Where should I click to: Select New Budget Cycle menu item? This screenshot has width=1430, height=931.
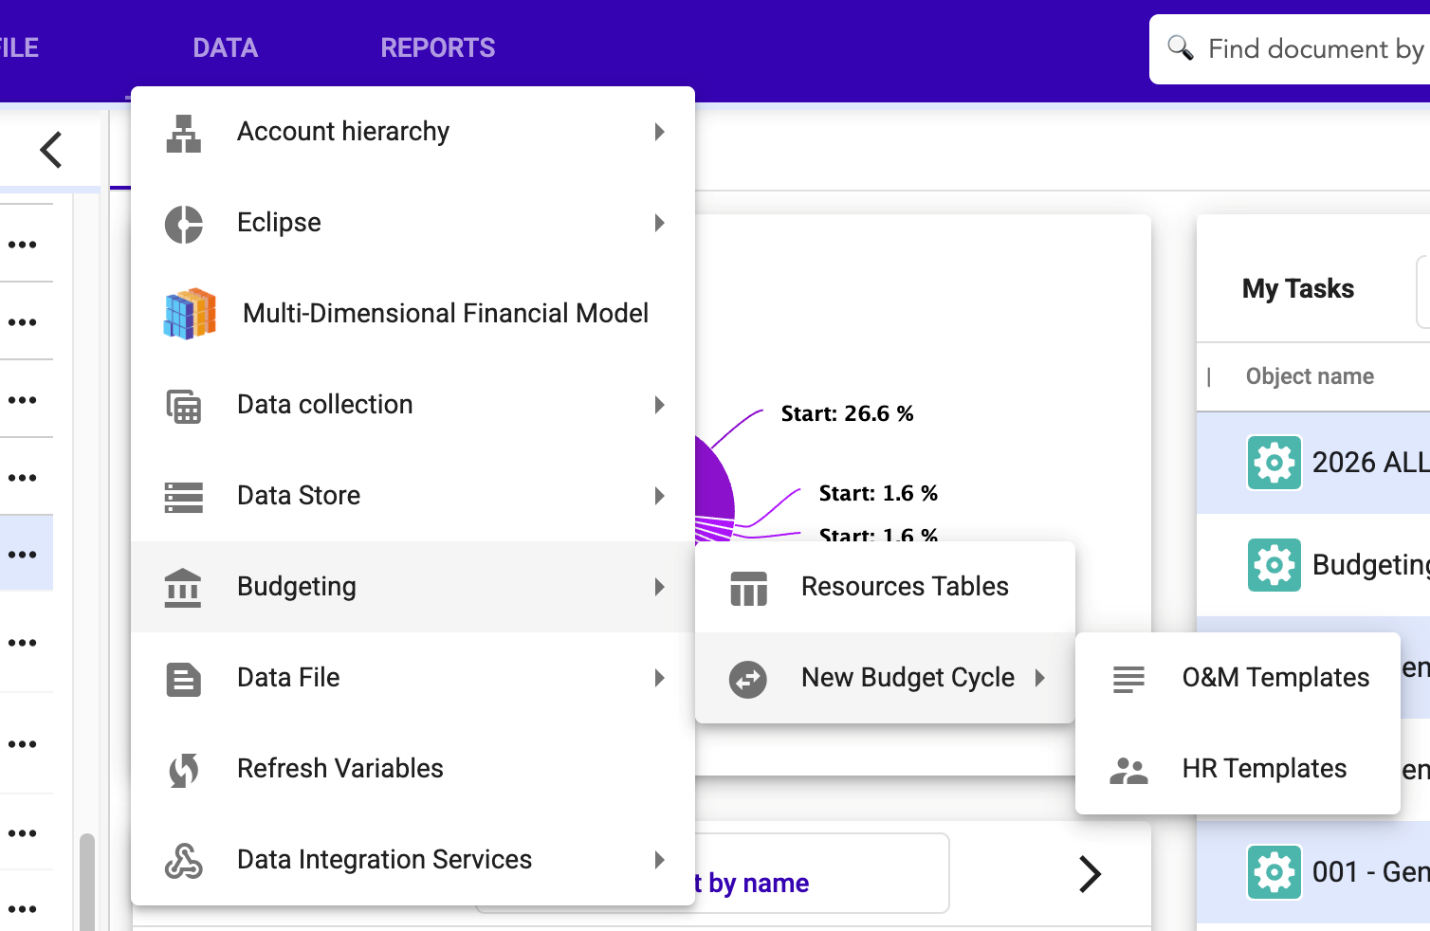coord(885,678)
